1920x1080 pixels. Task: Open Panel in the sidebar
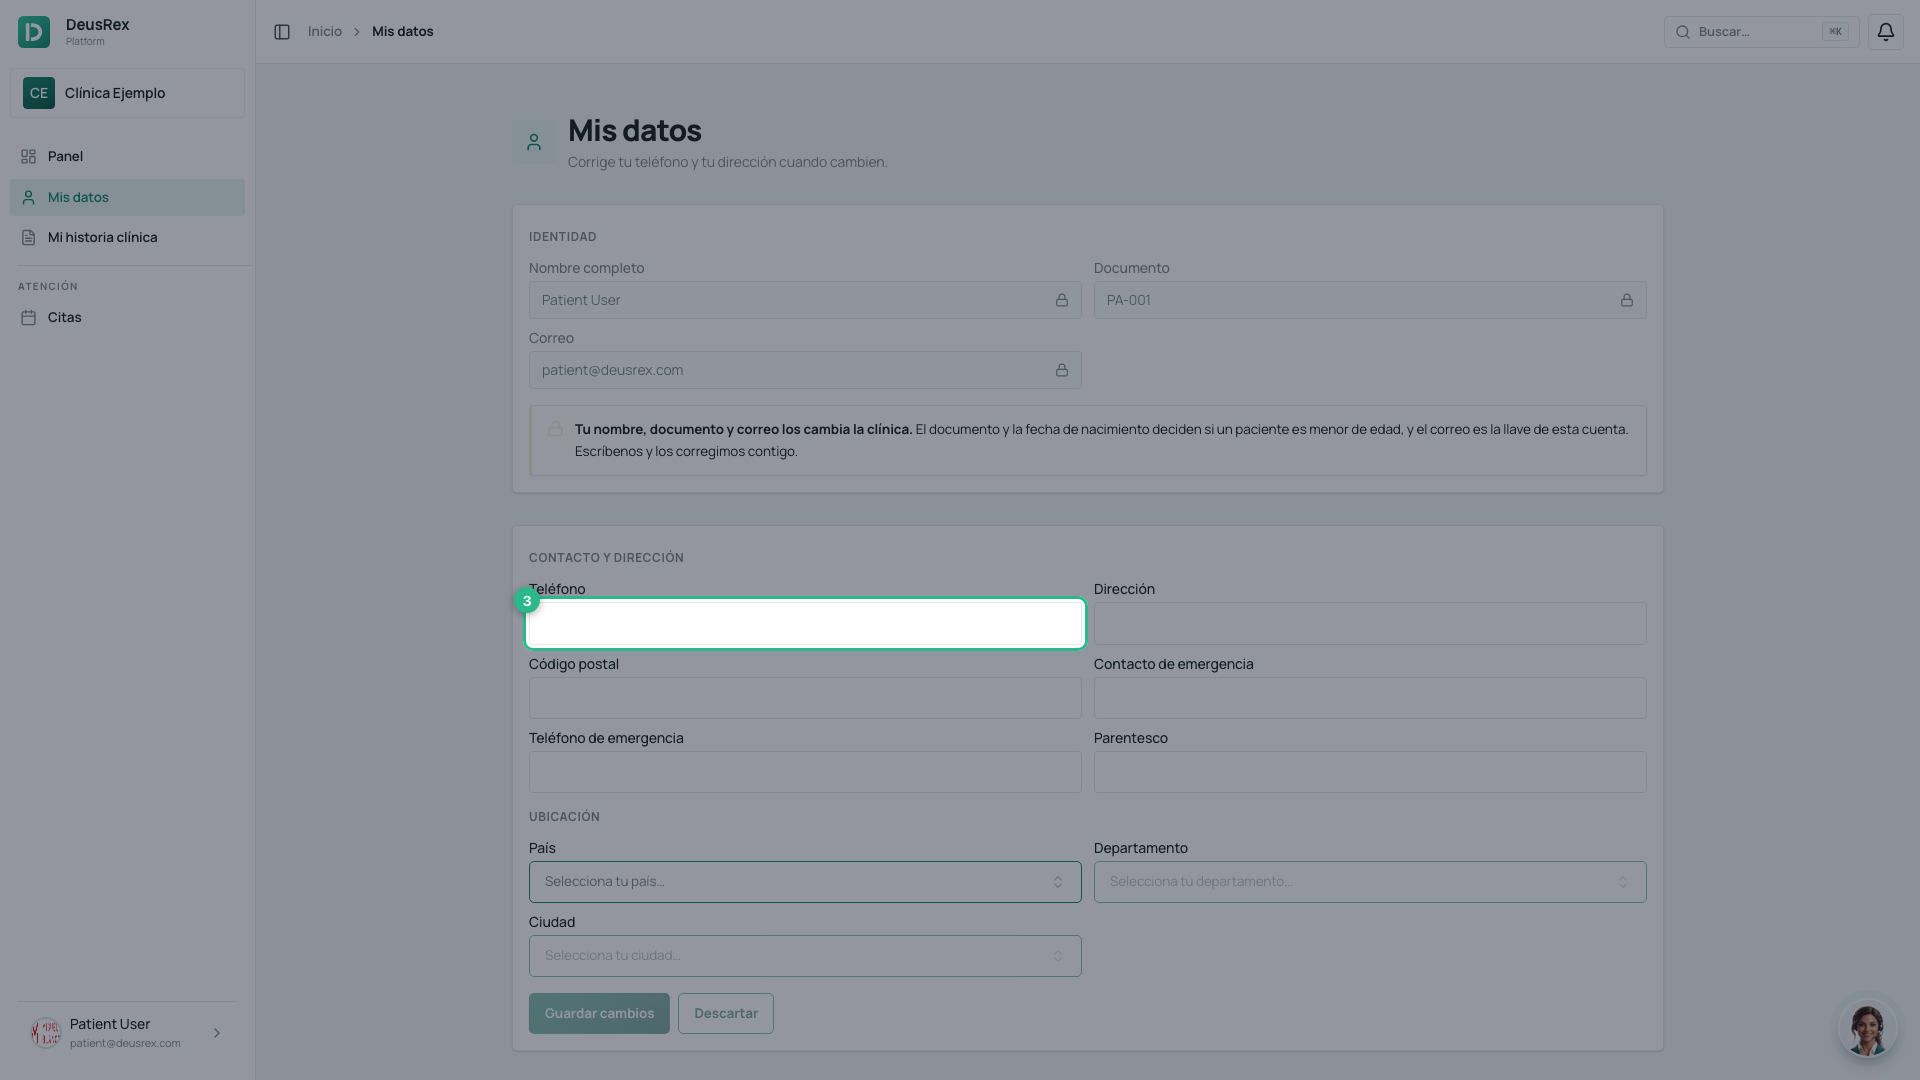[x=127, y=156]
